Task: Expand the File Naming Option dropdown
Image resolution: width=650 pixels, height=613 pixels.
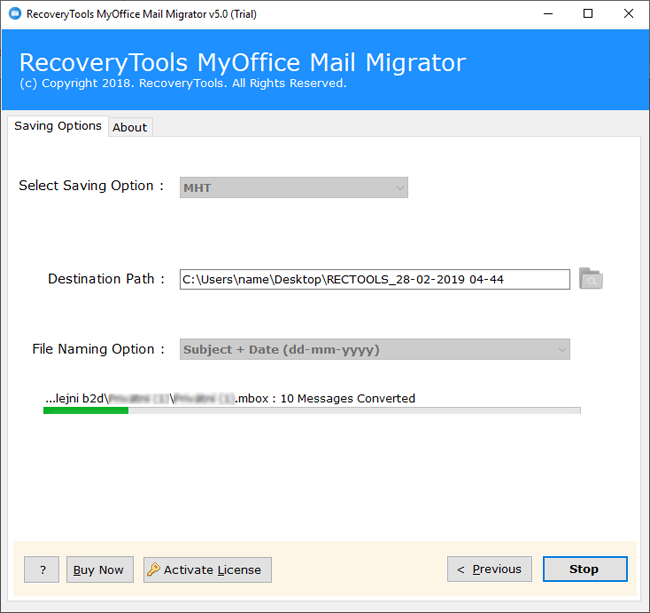Action: 375,349
